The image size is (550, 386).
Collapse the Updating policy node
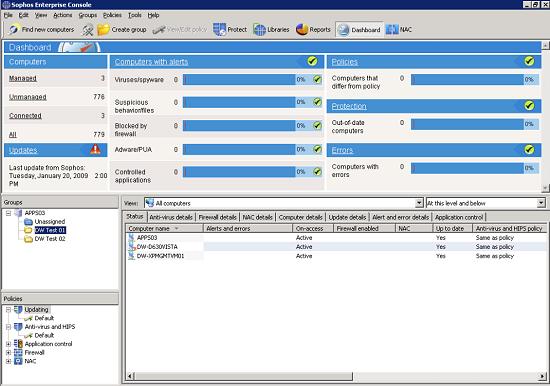coord(8,310)
